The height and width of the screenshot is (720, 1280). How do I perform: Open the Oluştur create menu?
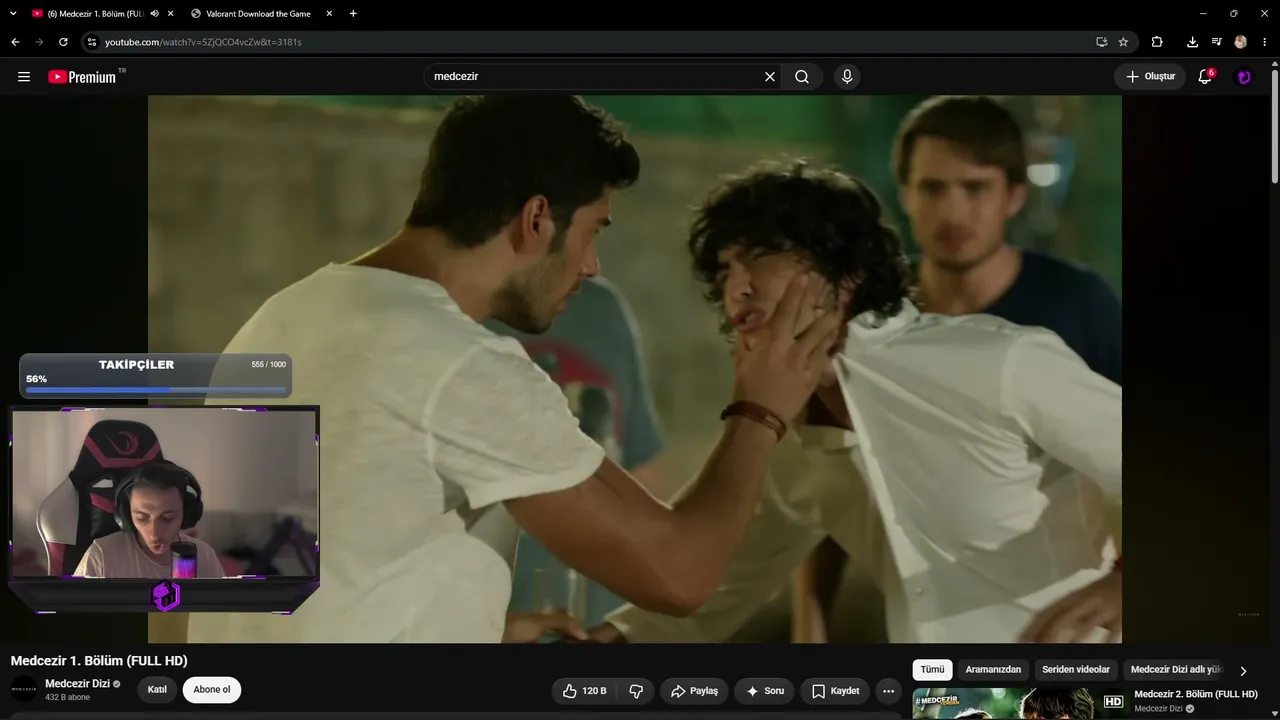(x=1150, y=77)
